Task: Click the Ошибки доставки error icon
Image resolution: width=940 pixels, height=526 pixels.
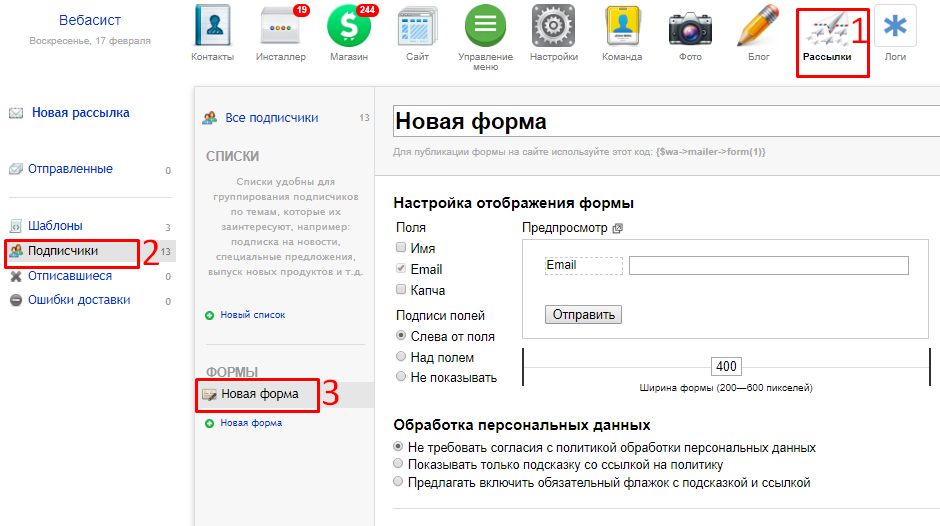Action: point(16,300)
